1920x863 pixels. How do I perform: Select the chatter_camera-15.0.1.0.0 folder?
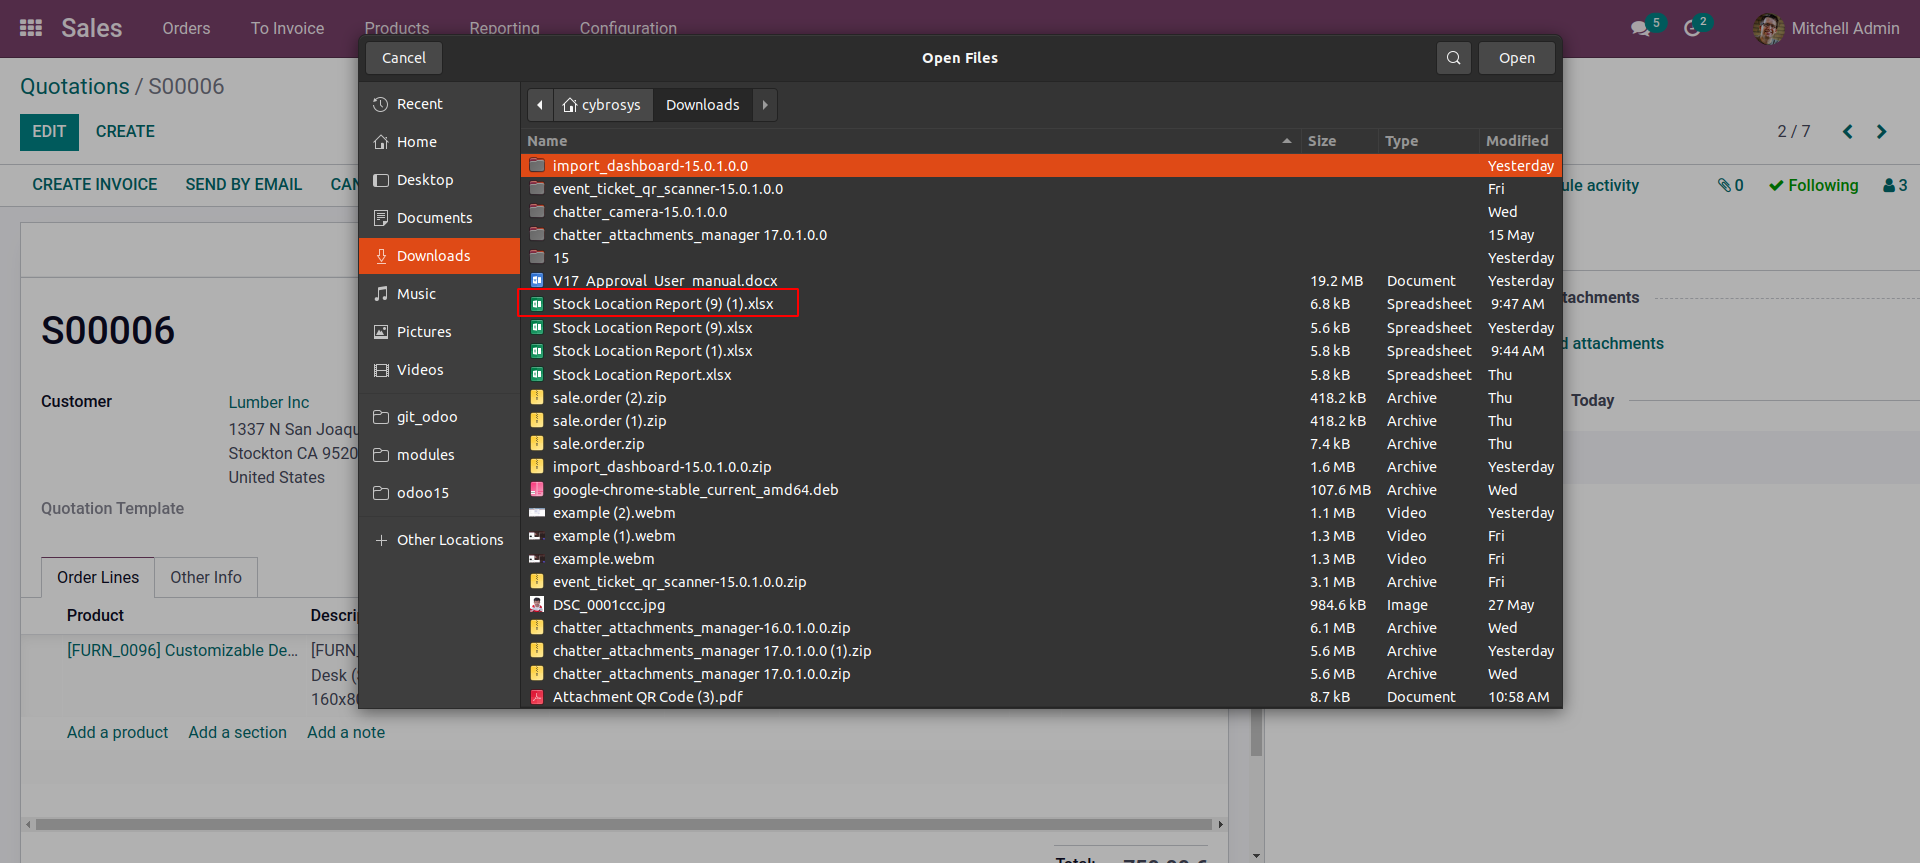click(x=1041, y=212)
